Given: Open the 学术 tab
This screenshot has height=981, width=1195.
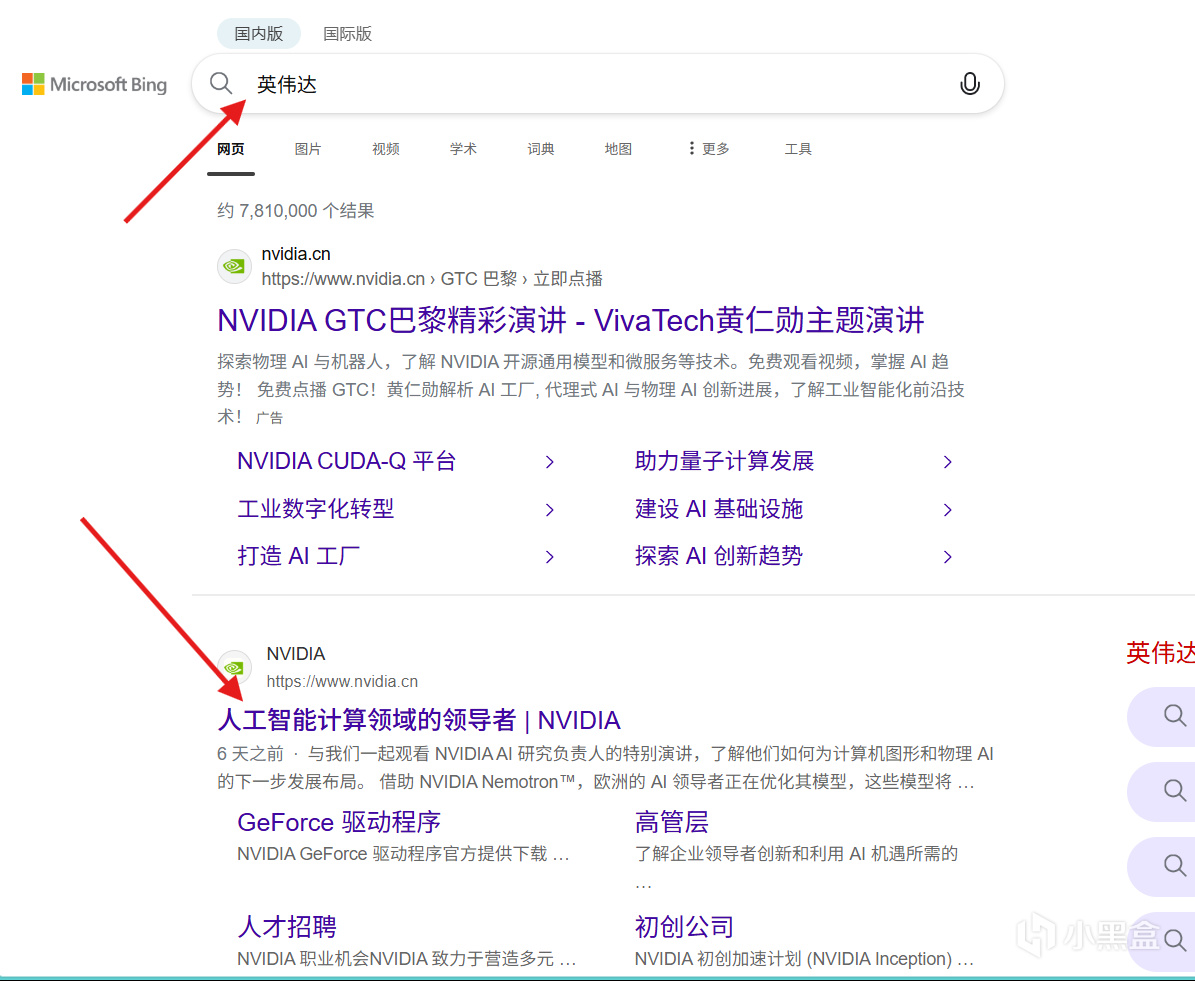Looking at the screenshot, I should pos(463,149).
